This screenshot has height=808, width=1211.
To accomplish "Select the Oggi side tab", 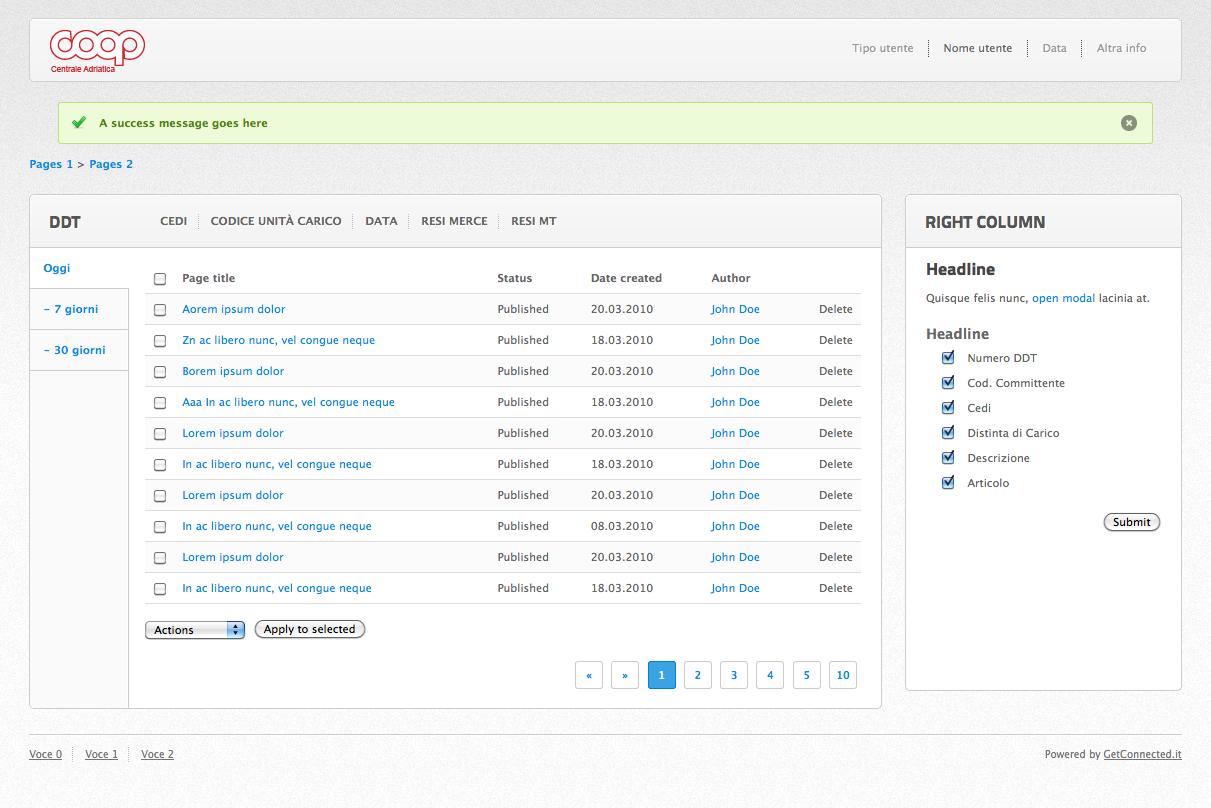I will tap(79, 268).
